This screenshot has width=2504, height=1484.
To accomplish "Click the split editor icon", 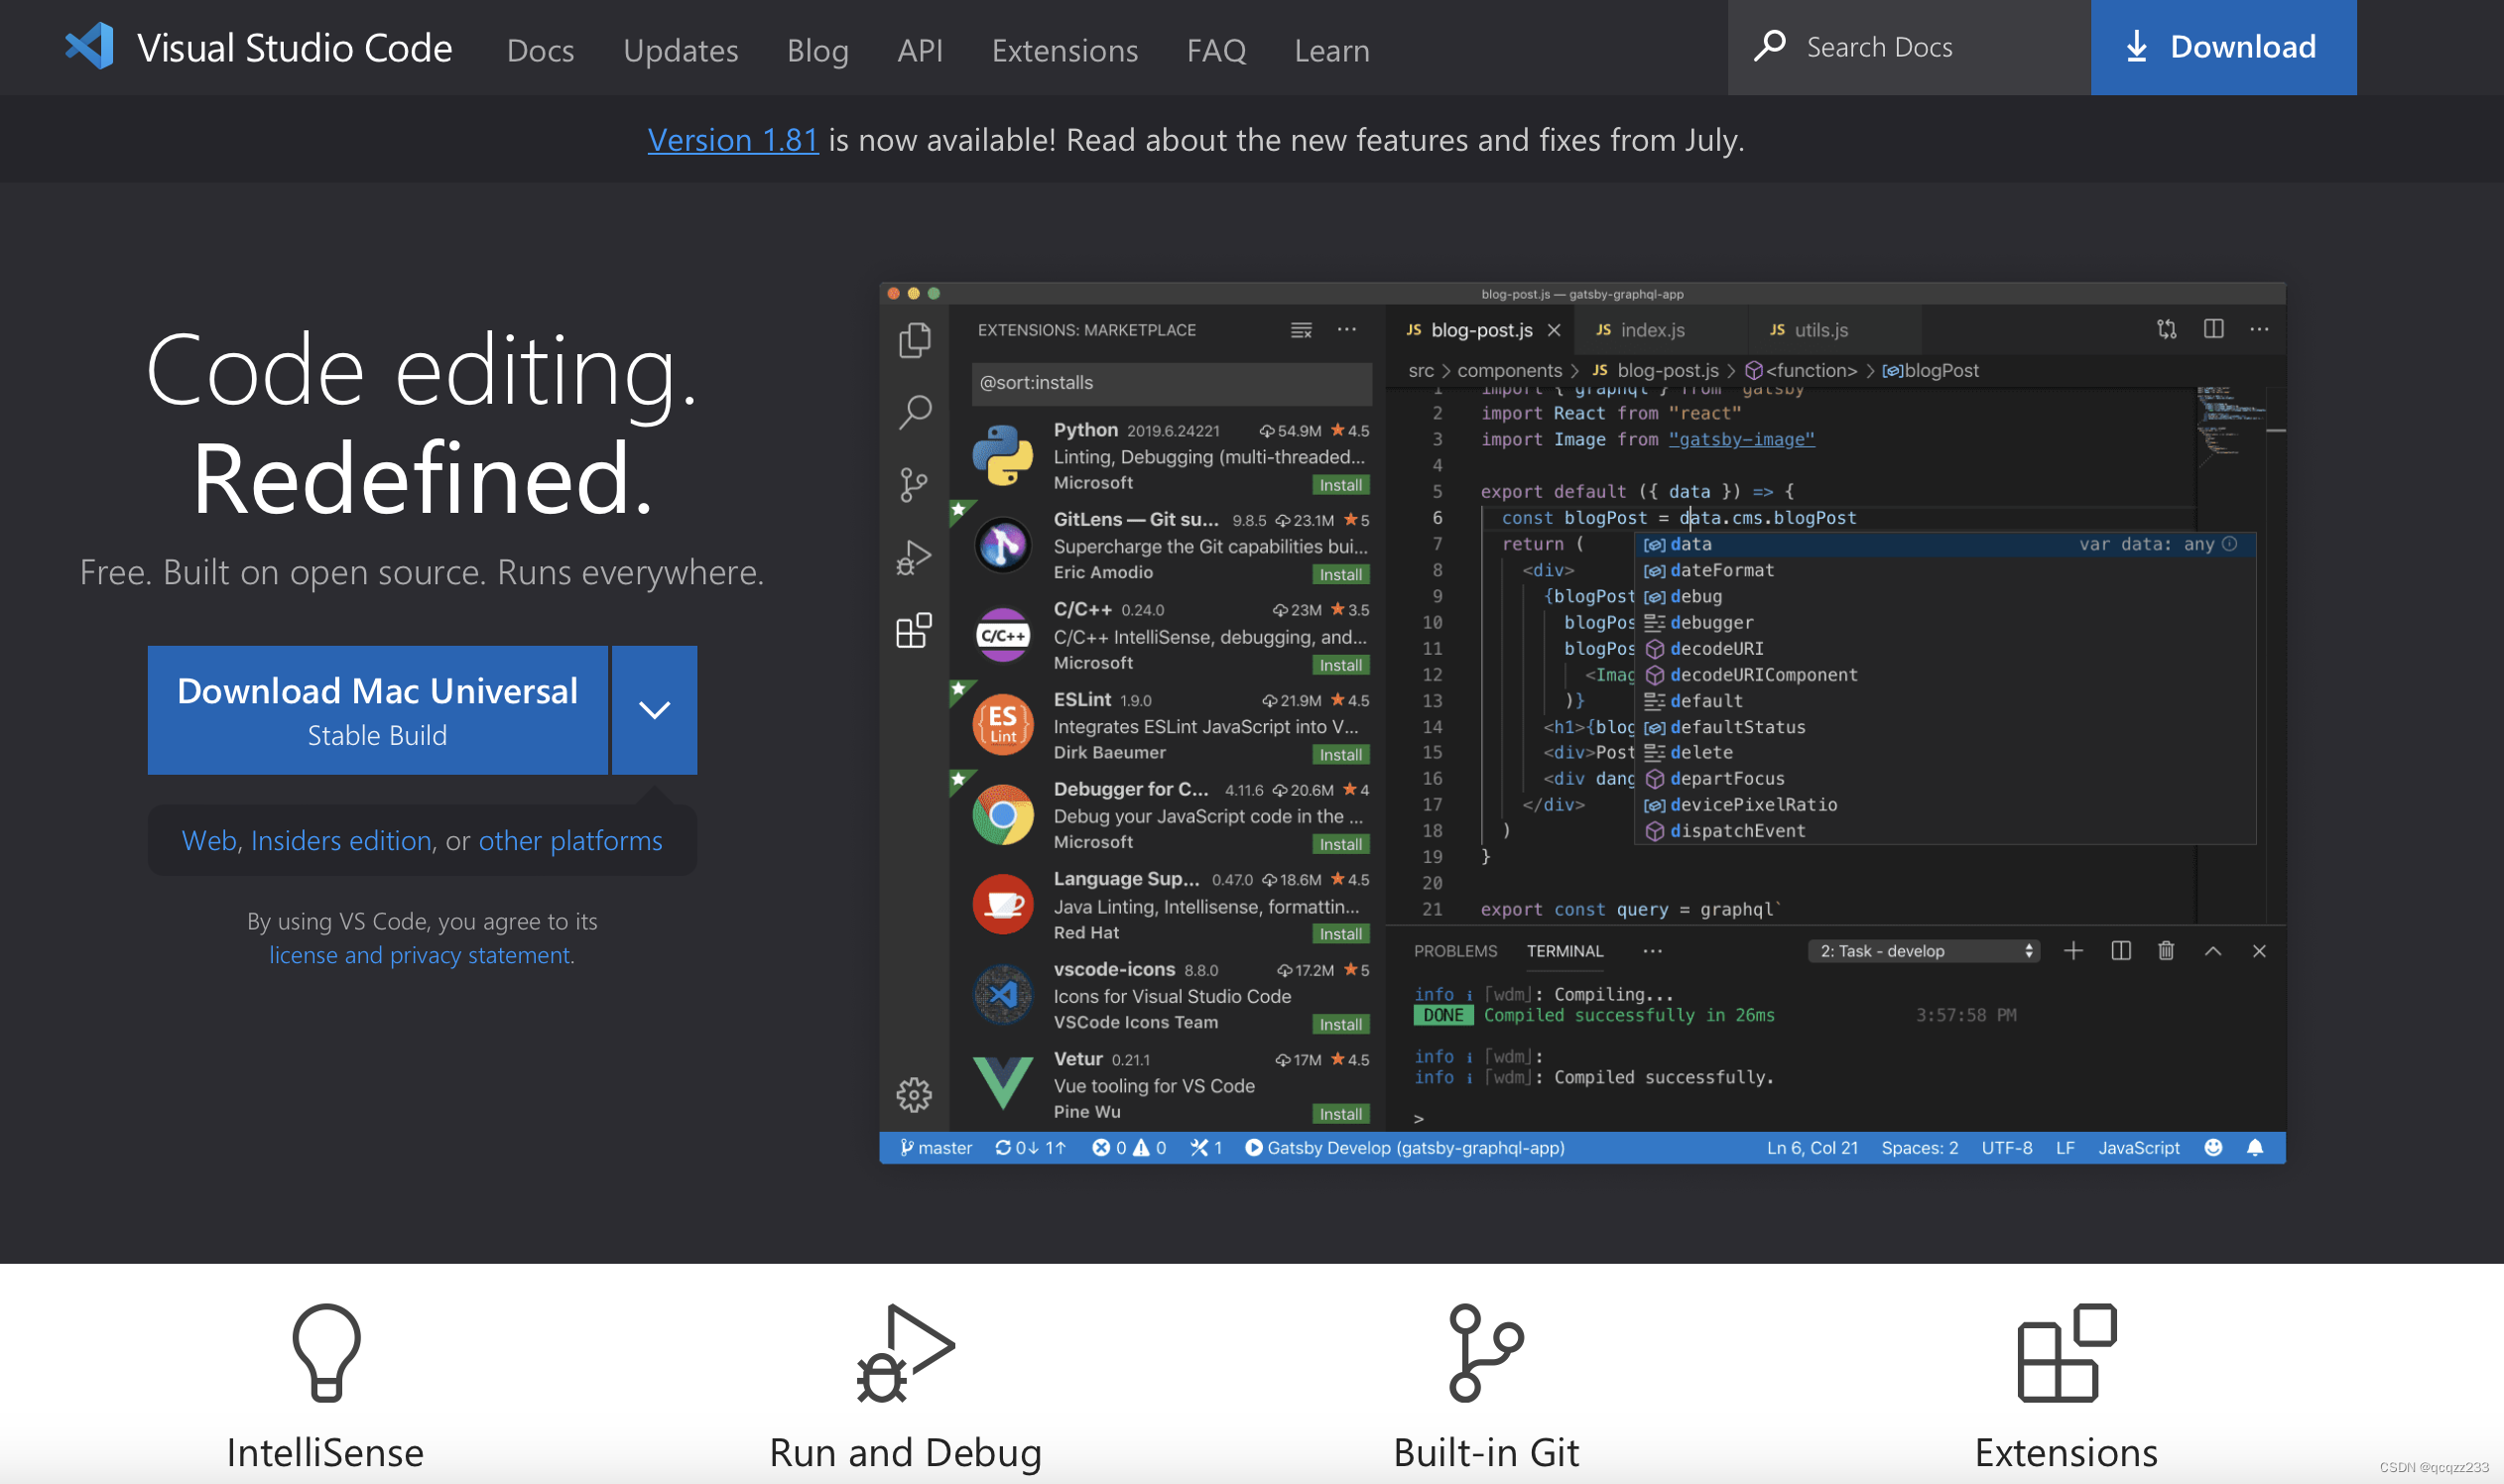I will pos(2213,329).
